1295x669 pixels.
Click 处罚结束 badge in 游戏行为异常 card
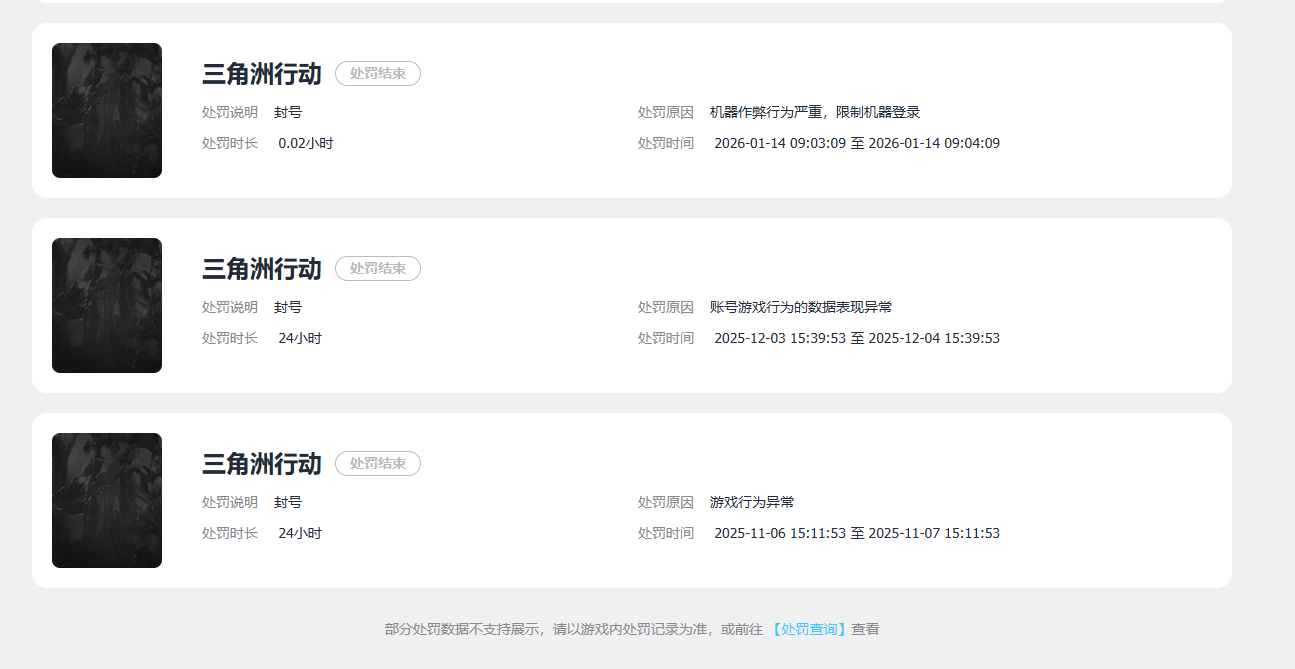coord(378,463)
